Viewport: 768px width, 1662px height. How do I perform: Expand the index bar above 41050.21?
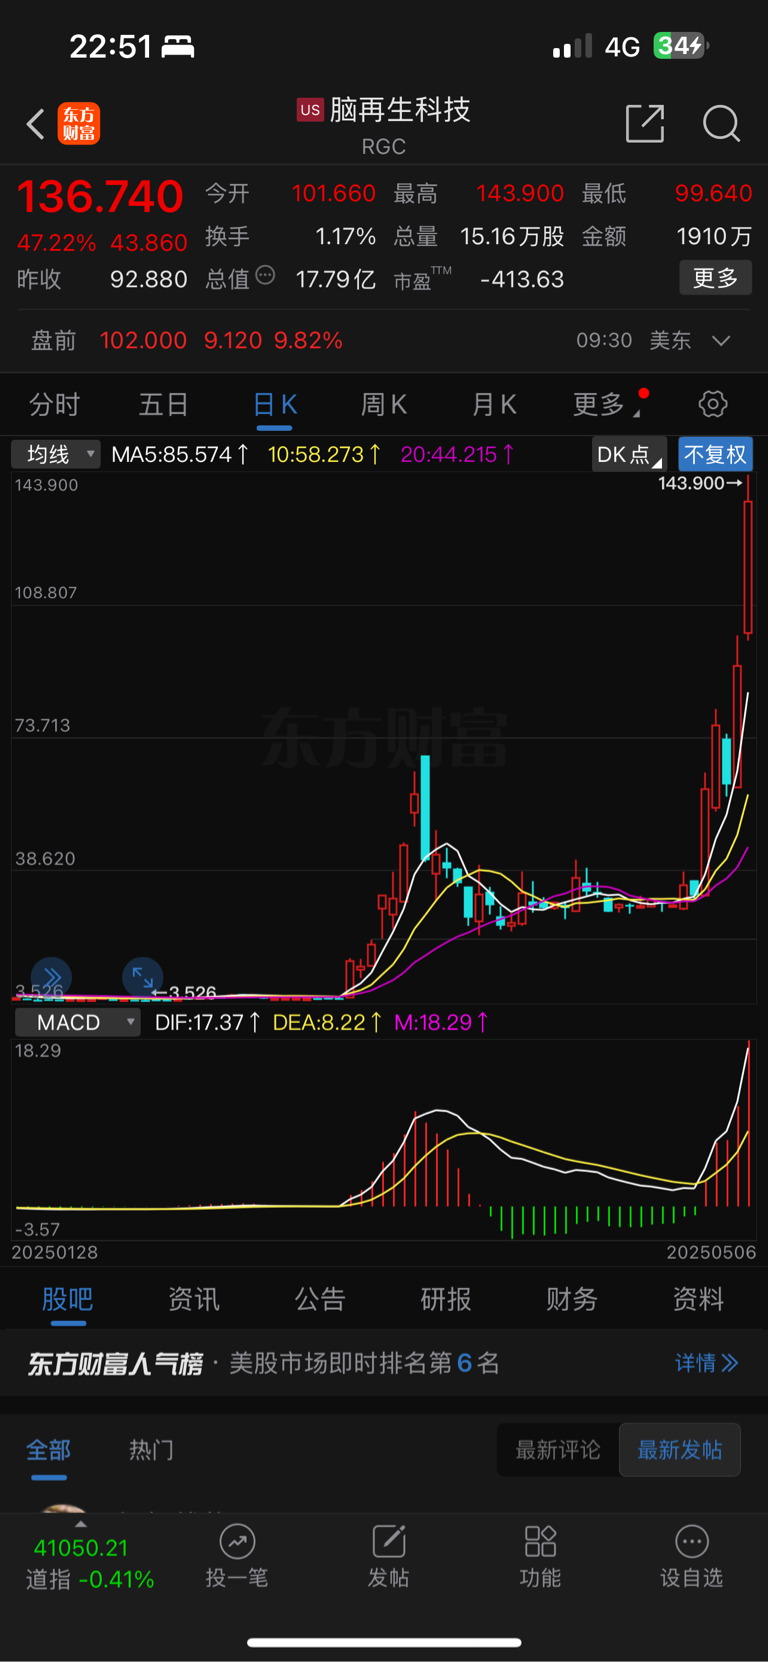(x=81, y=1524)
